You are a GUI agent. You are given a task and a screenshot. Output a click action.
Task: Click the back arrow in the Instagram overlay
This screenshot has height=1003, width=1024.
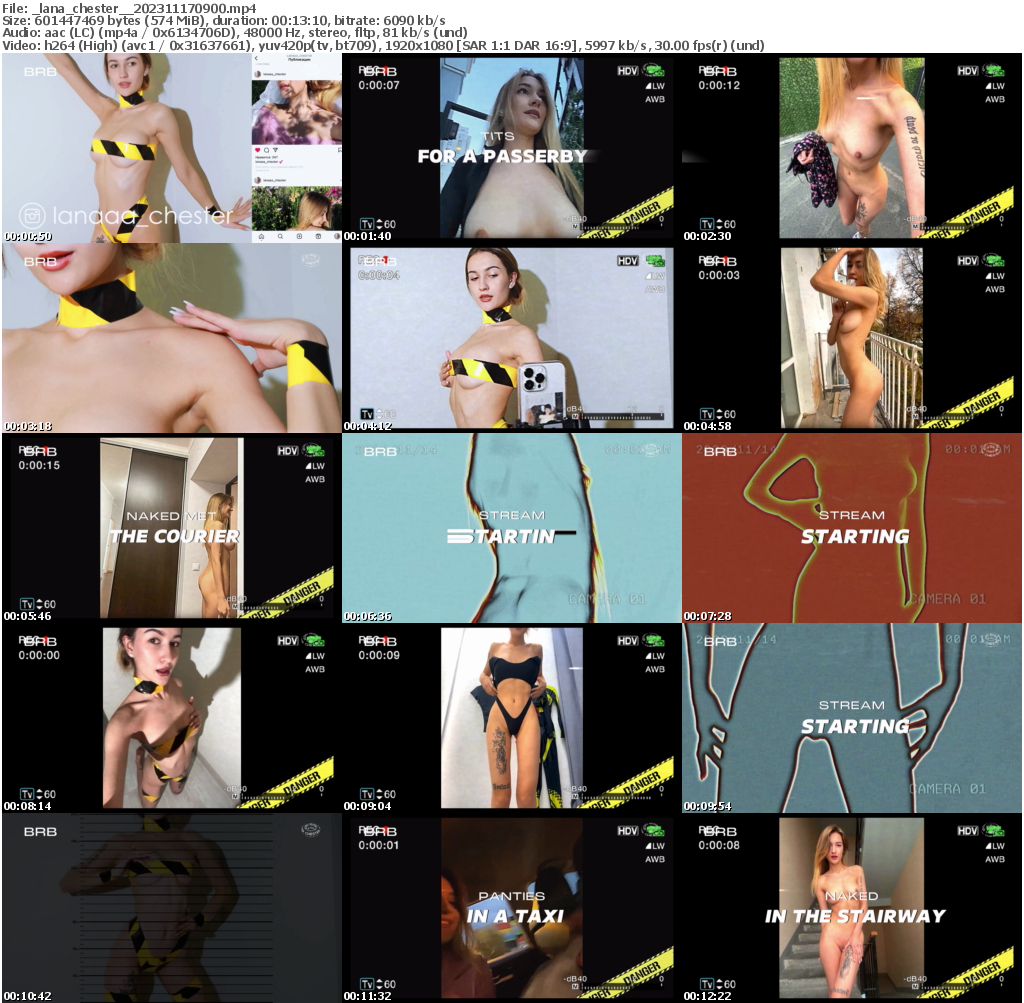pos(256,58)
